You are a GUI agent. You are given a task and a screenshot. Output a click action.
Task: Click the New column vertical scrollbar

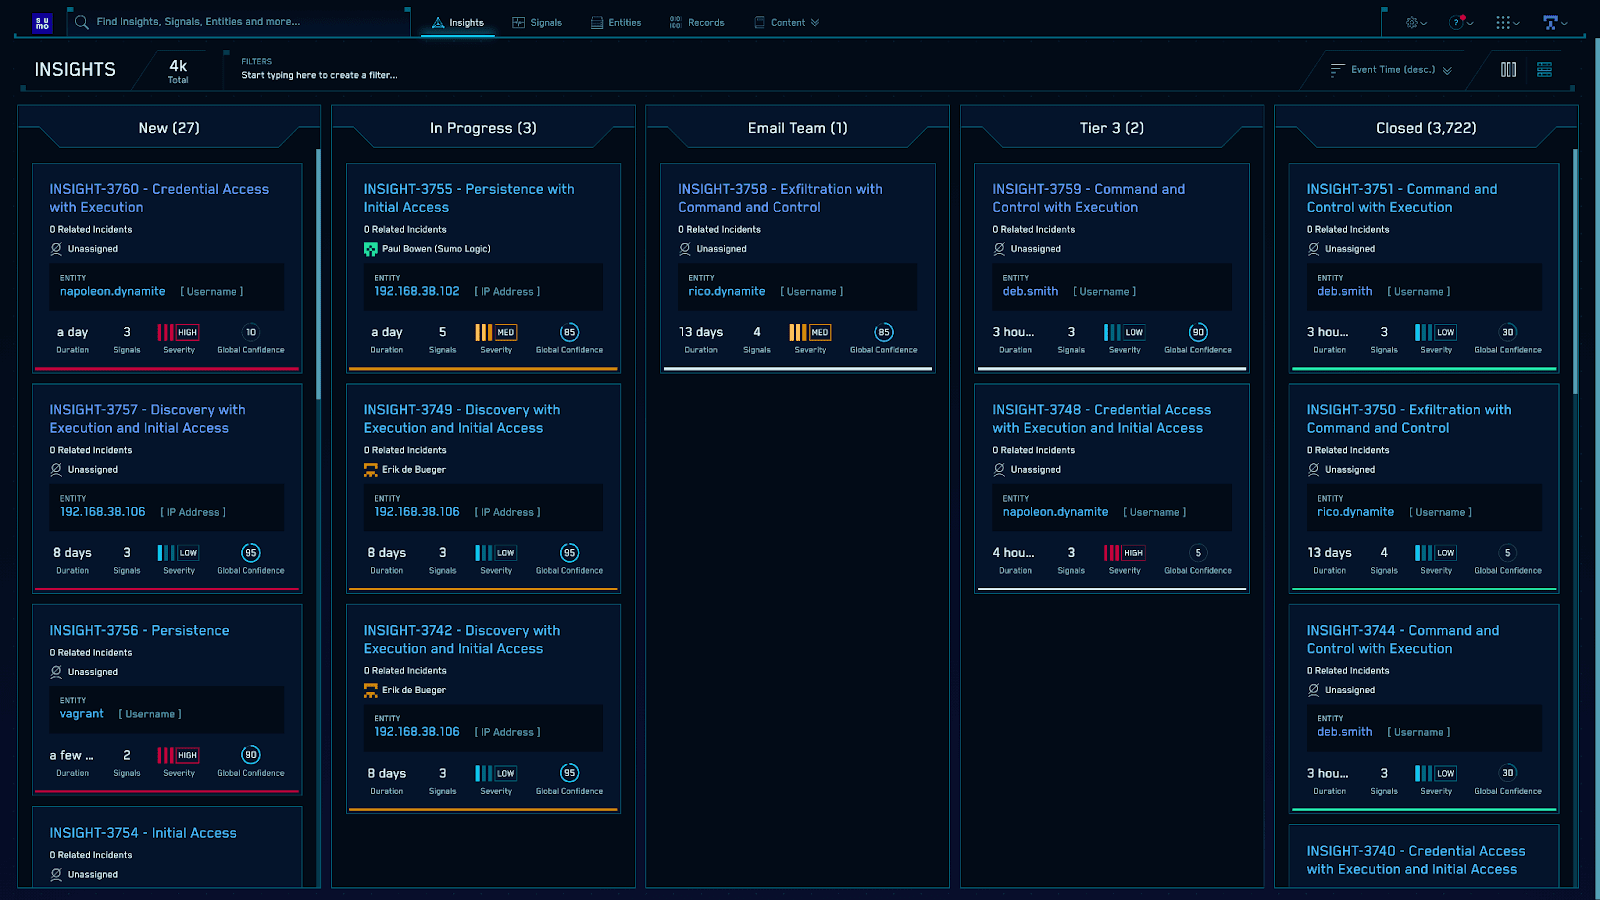coord(318,275)
